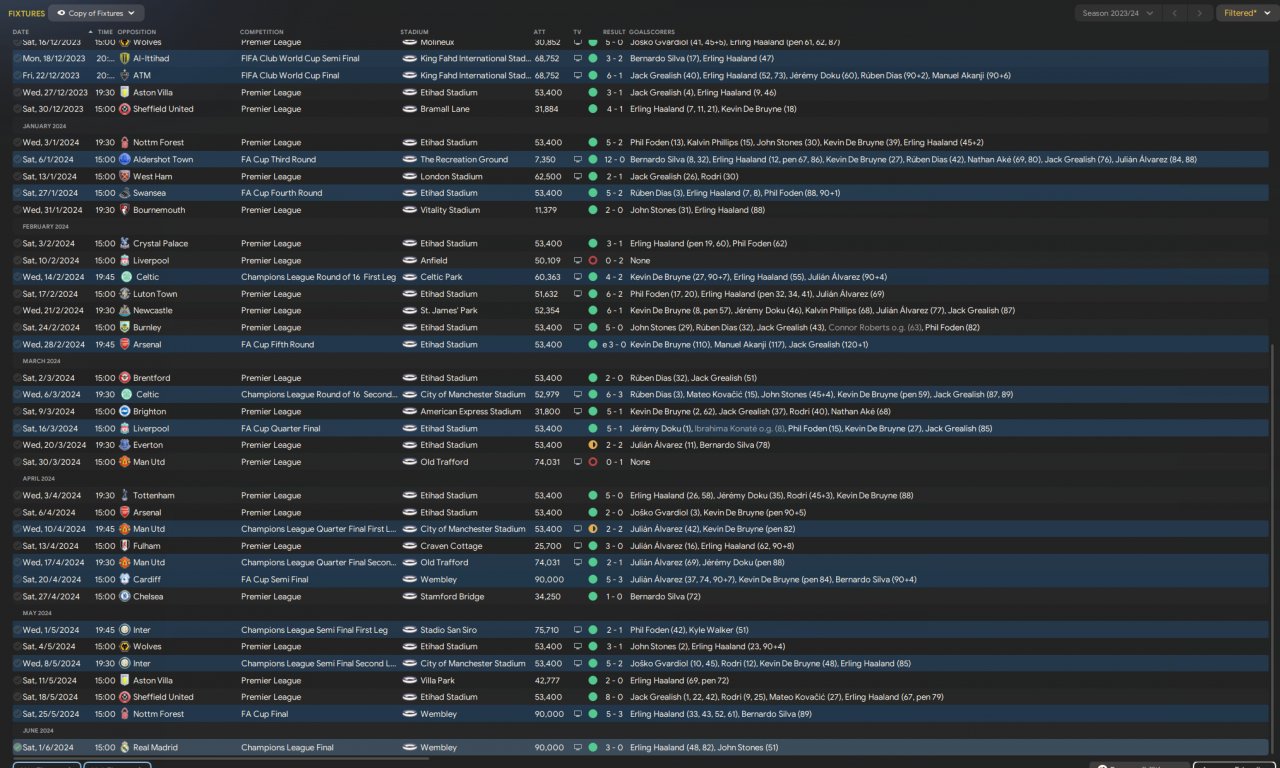The width and height of the screenshot is (1280, 768).
Task: Click the Real Madrid club badge
Action: (125, 748)
